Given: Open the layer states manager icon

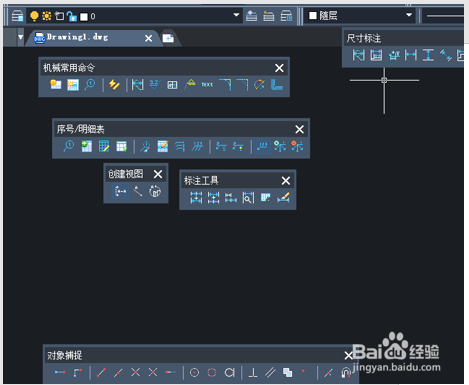Looking at the screenshot, I should (286, 16).
